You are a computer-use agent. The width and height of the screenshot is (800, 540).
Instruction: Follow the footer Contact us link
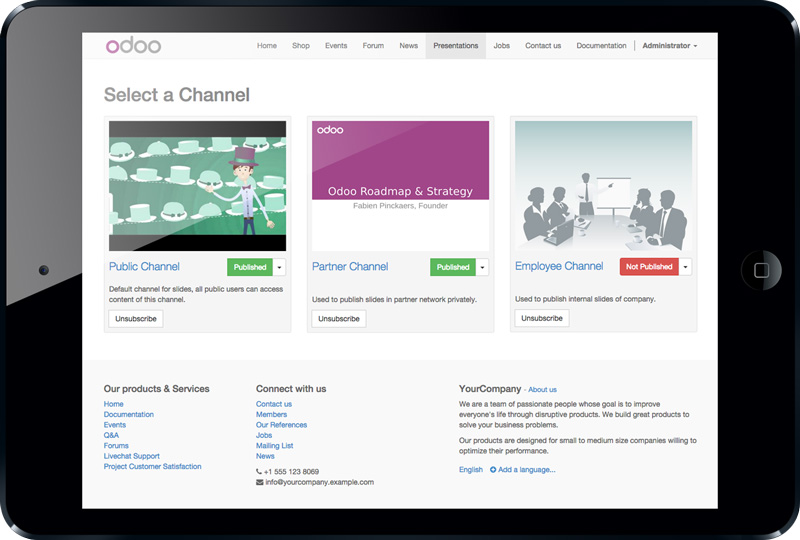coord(274,404)
